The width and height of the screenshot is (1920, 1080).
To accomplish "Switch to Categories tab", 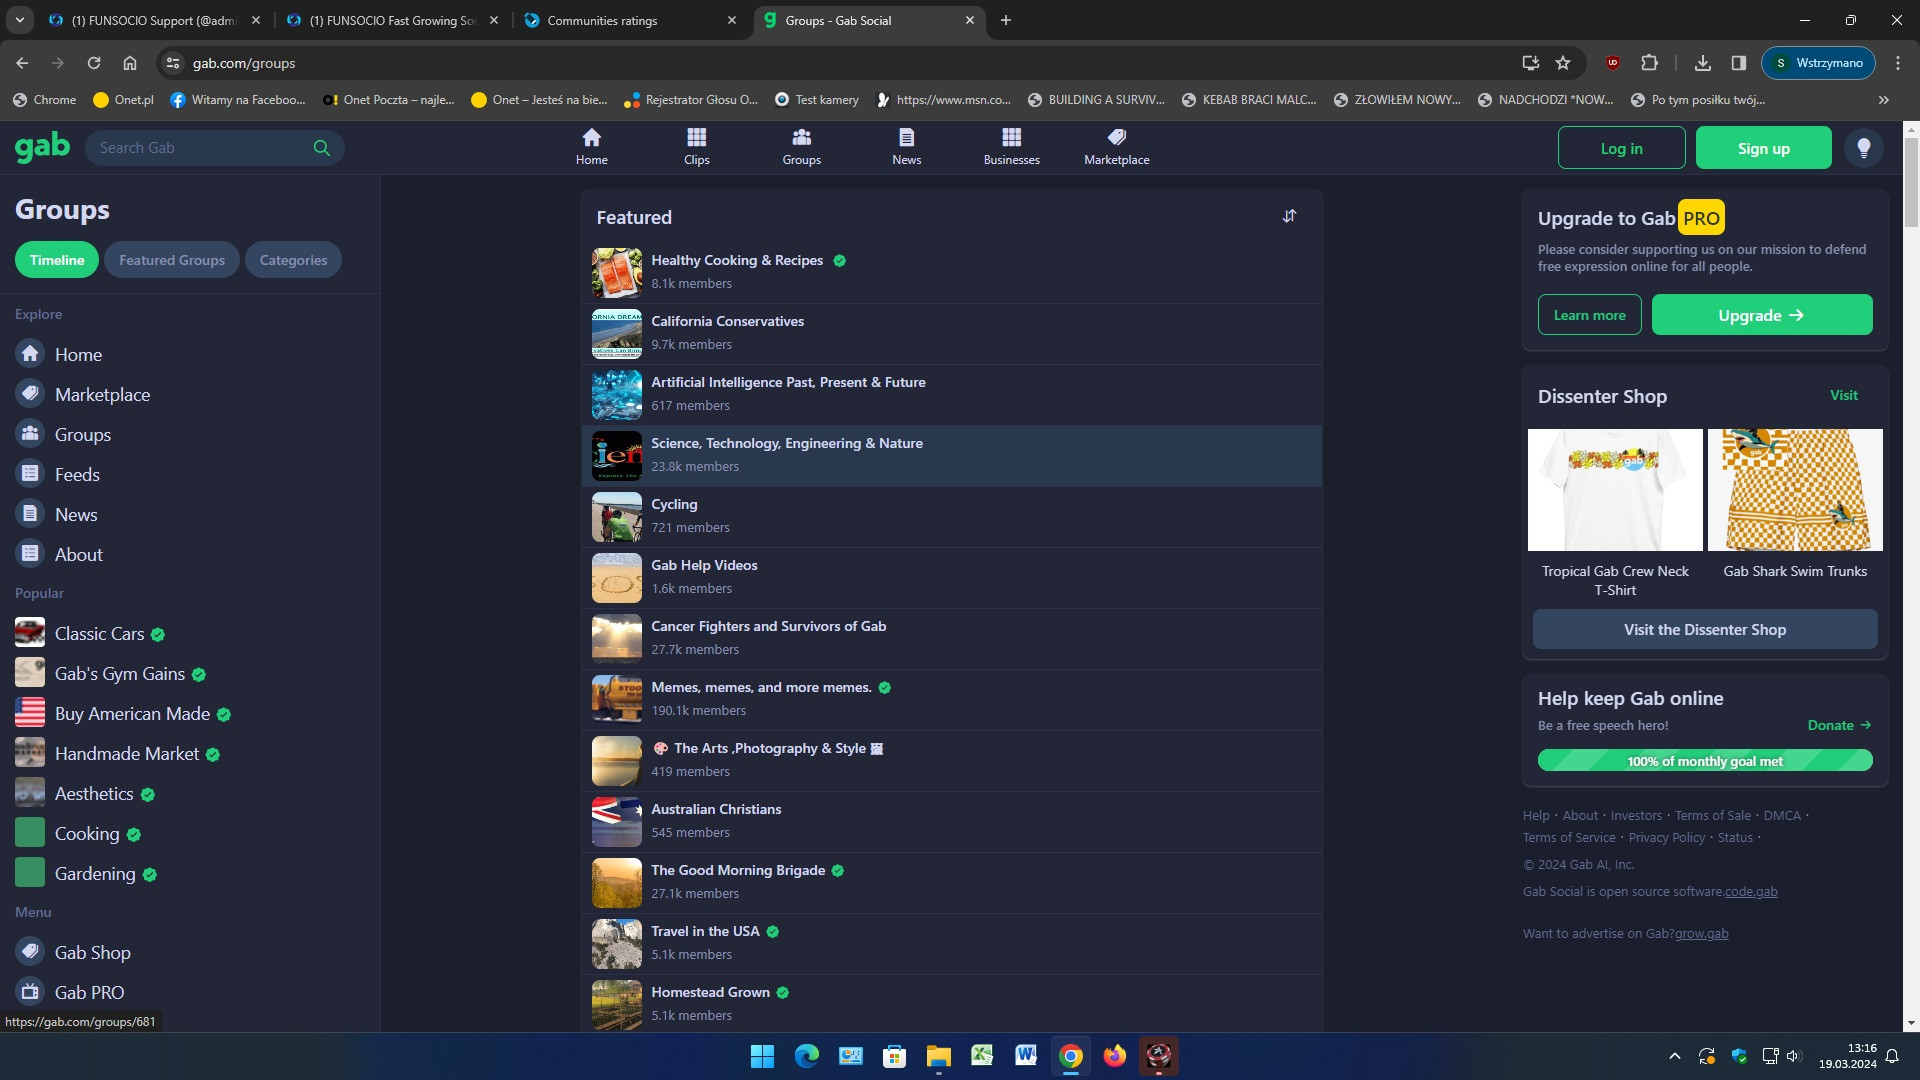I will 293,260.
